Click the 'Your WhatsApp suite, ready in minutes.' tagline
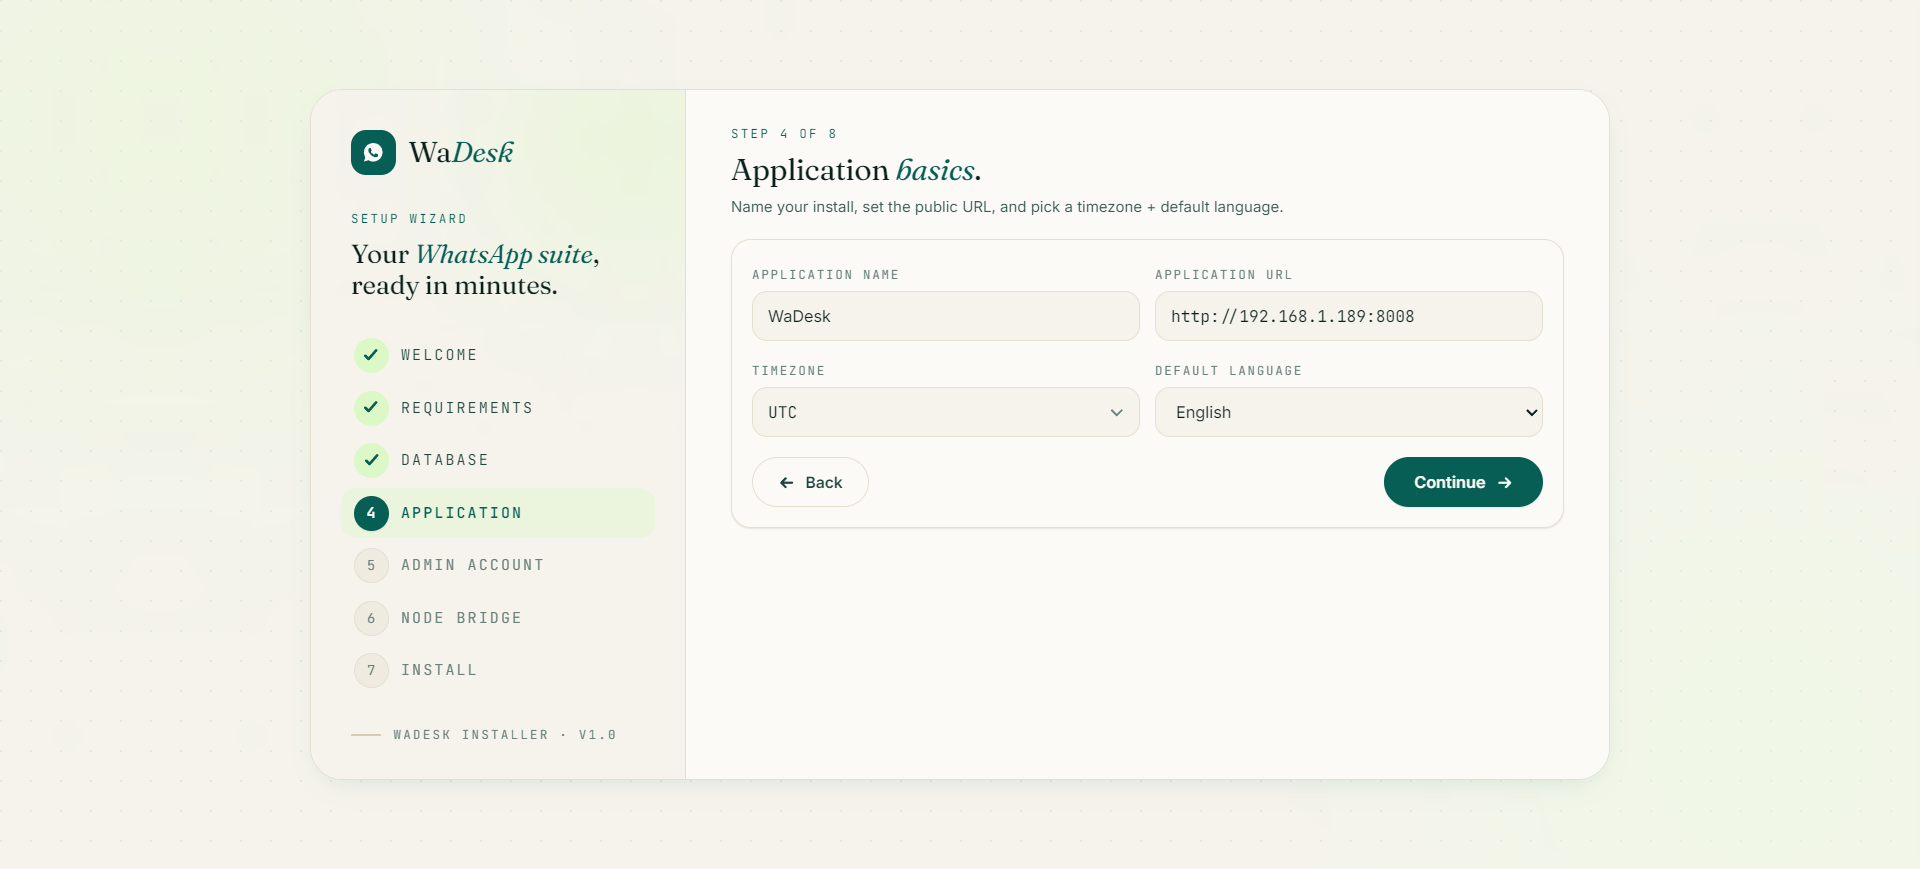This screenshot has height=869, width=1920. click(475, 270)
